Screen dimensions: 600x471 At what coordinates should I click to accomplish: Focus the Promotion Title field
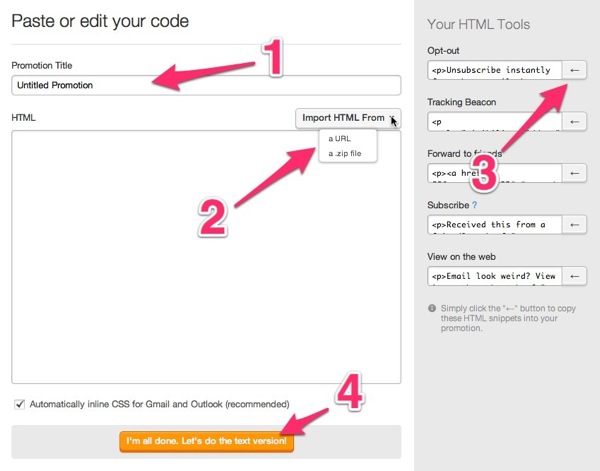click(x=206, y=85)
